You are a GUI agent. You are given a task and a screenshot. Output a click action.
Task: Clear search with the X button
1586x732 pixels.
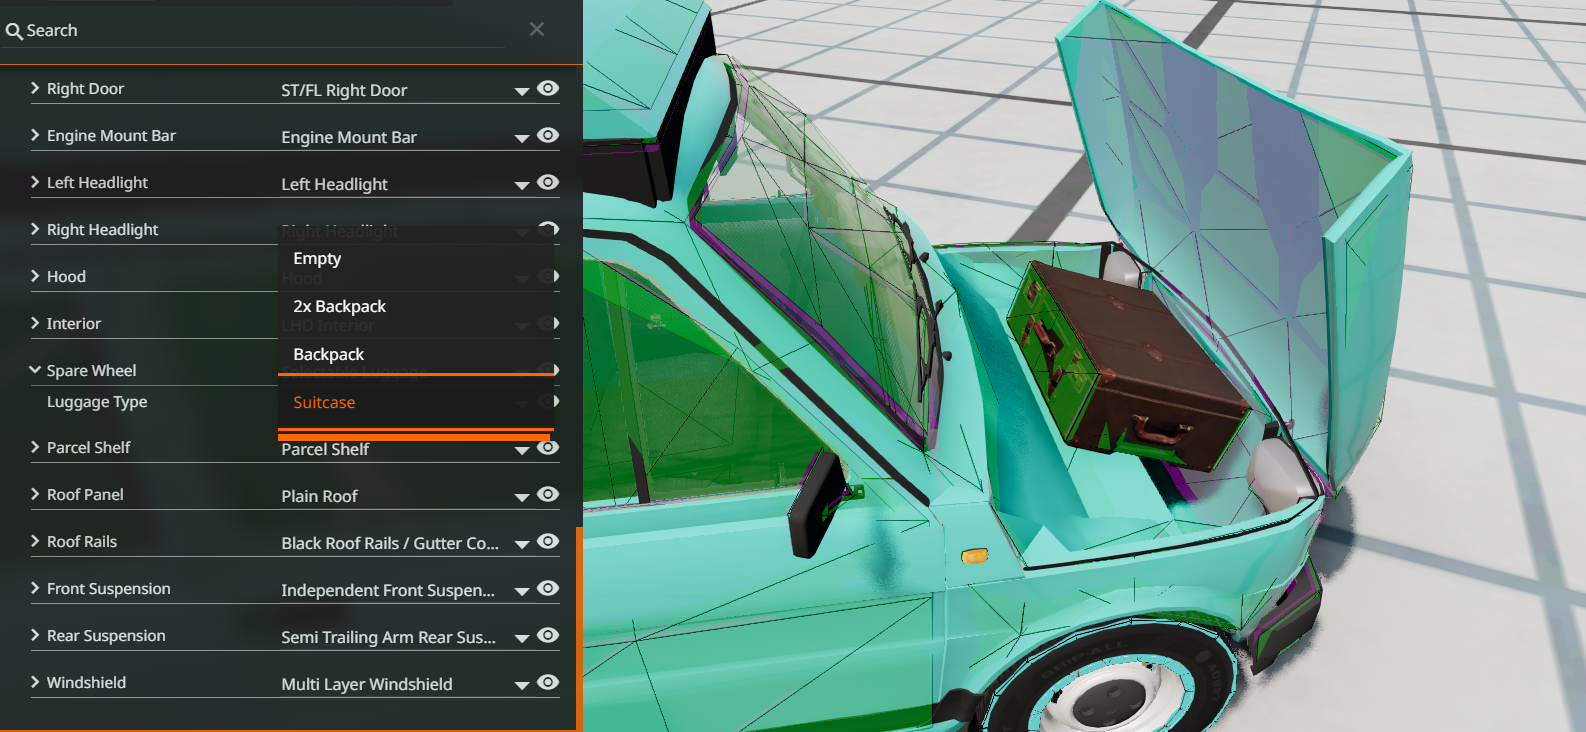pyautogui.click(x=537, y=29)
